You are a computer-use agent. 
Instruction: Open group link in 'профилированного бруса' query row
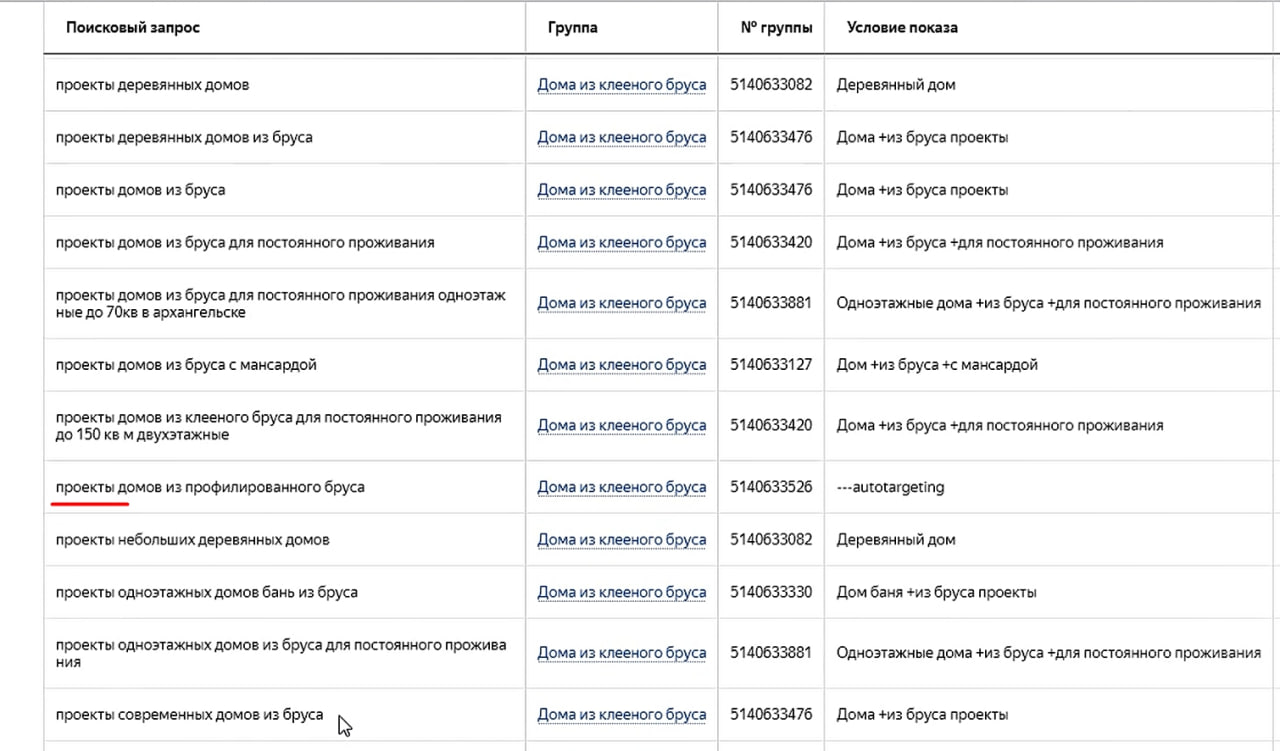[621, 488]
